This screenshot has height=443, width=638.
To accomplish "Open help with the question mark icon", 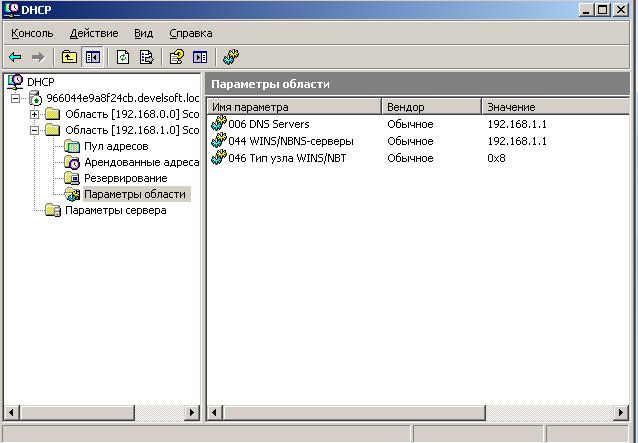I will click(x=177, y=57).
